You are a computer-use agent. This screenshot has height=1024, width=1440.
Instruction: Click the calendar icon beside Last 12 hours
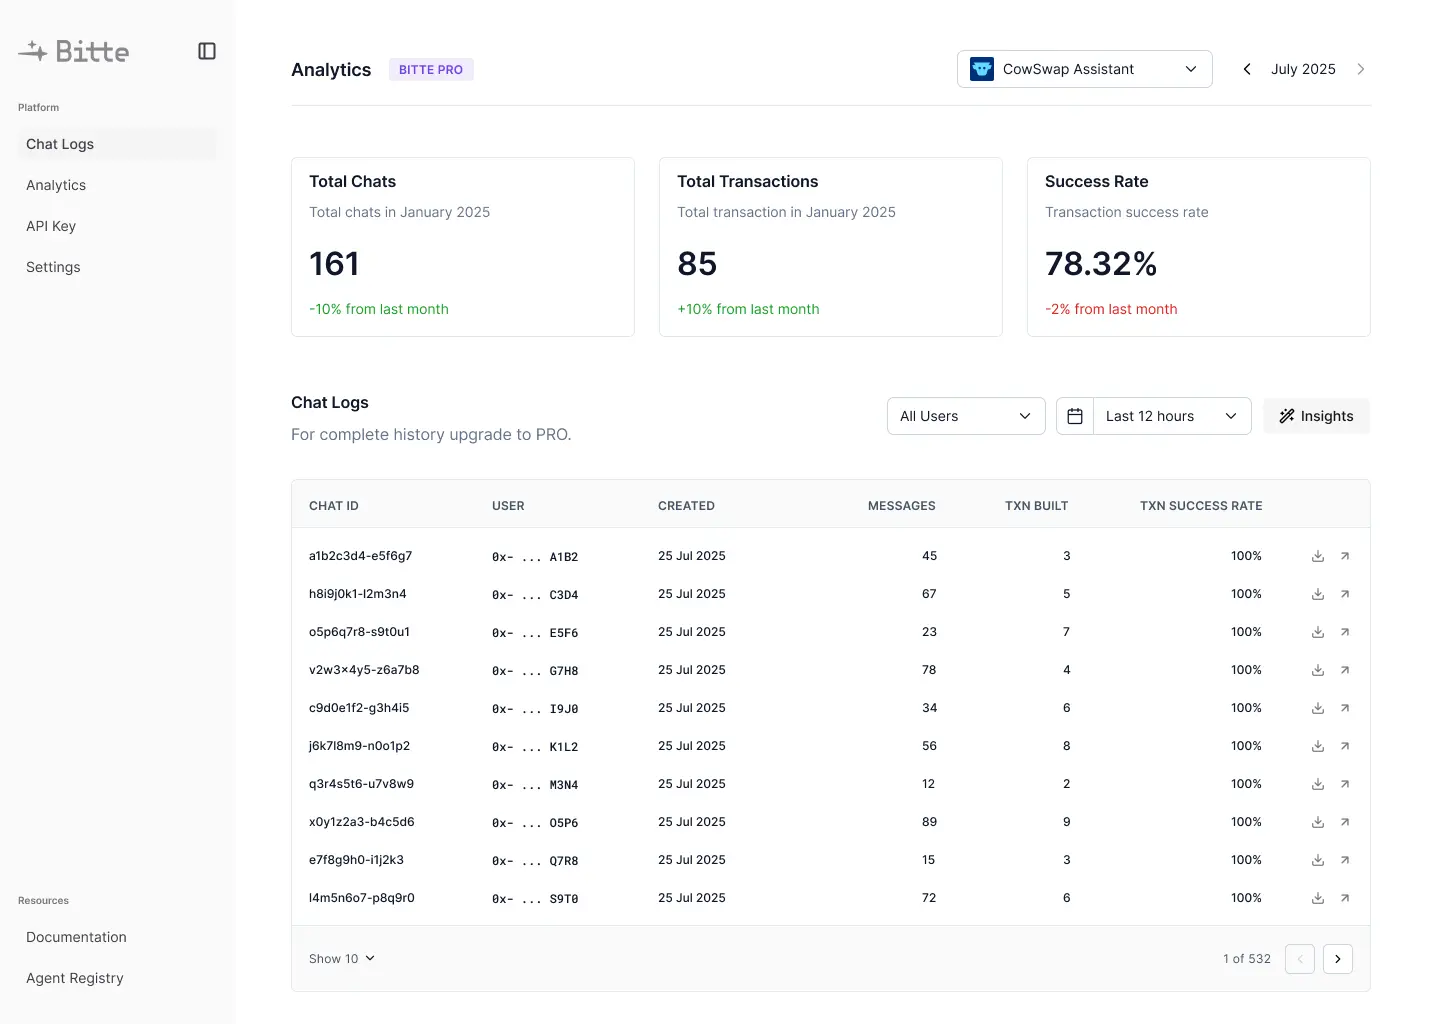[x=1075, y=416]
